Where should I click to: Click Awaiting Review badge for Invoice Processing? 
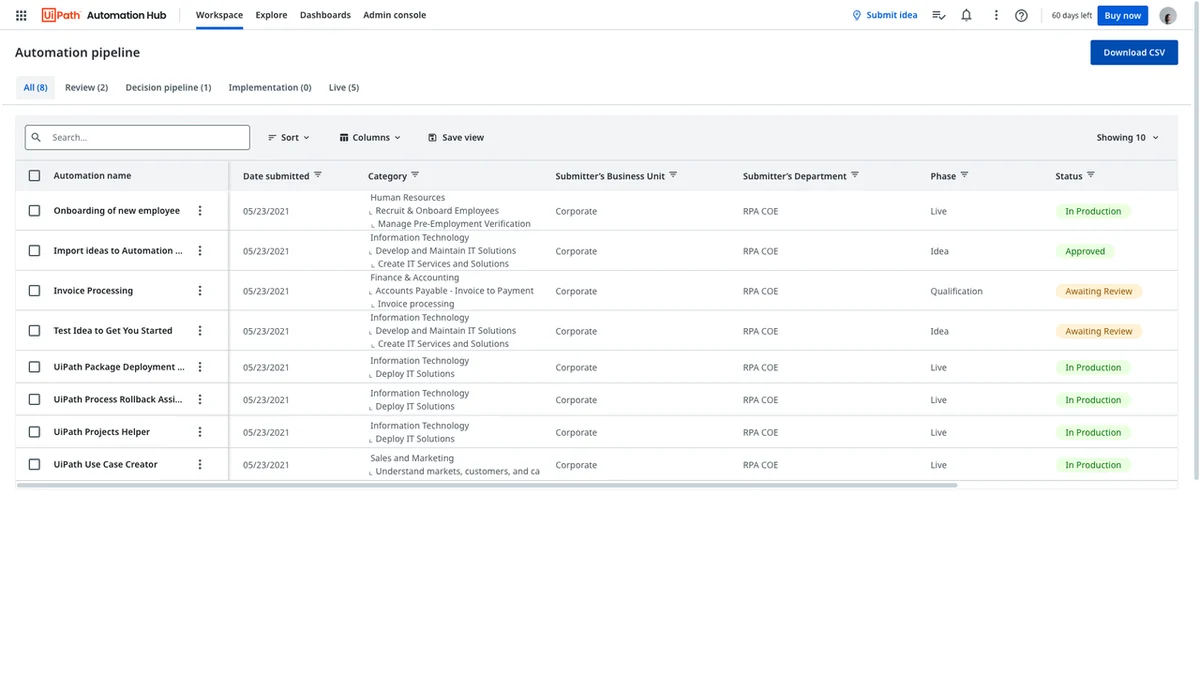coord(1099,291)
